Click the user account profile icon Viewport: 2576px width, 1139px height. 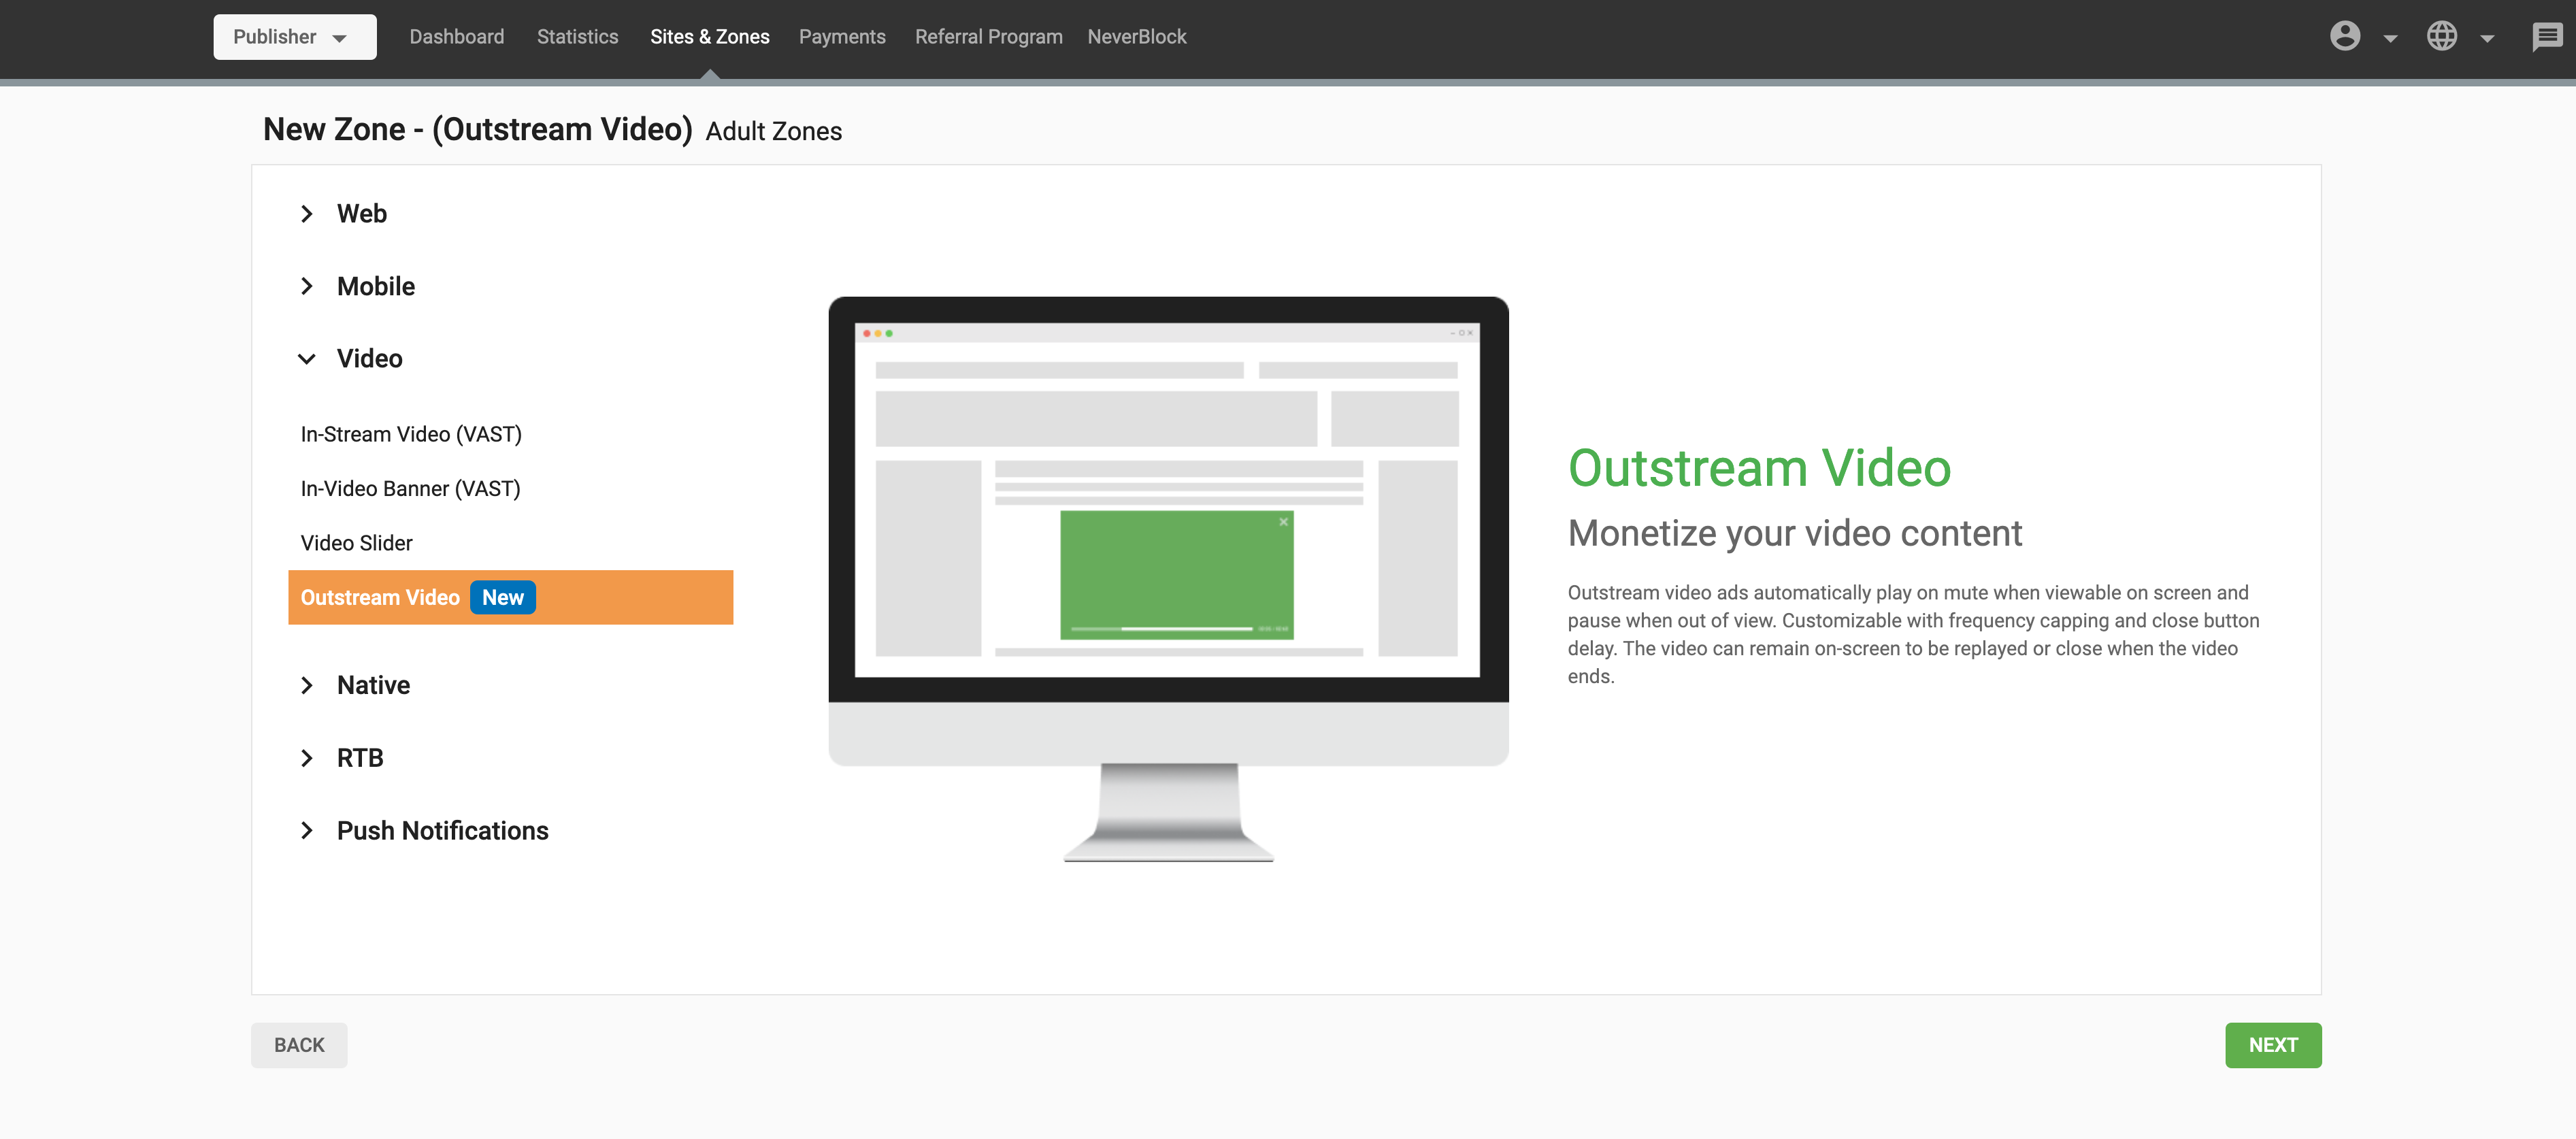2344,37
